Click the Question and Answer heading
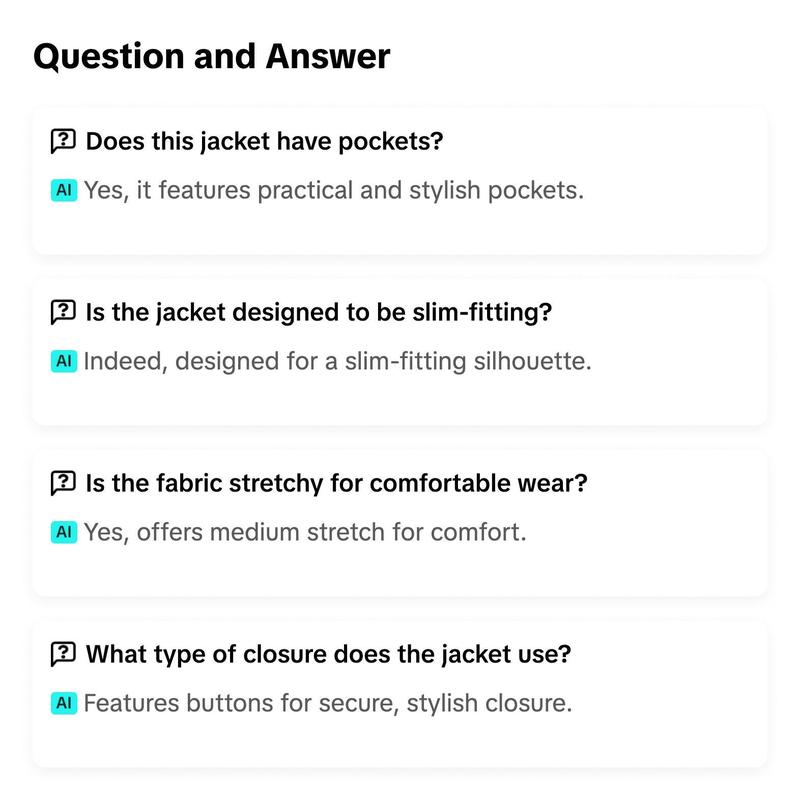Viewport: 800px width, 800px height. coord(212,56)
